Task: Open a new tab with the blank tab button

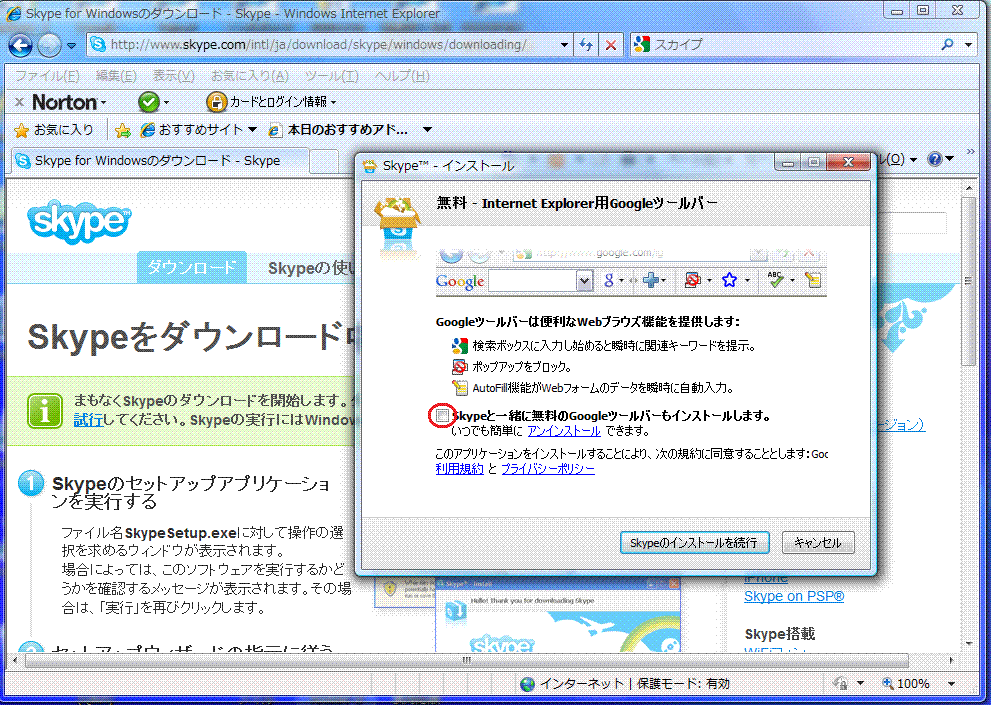Action: coord(324,161)
